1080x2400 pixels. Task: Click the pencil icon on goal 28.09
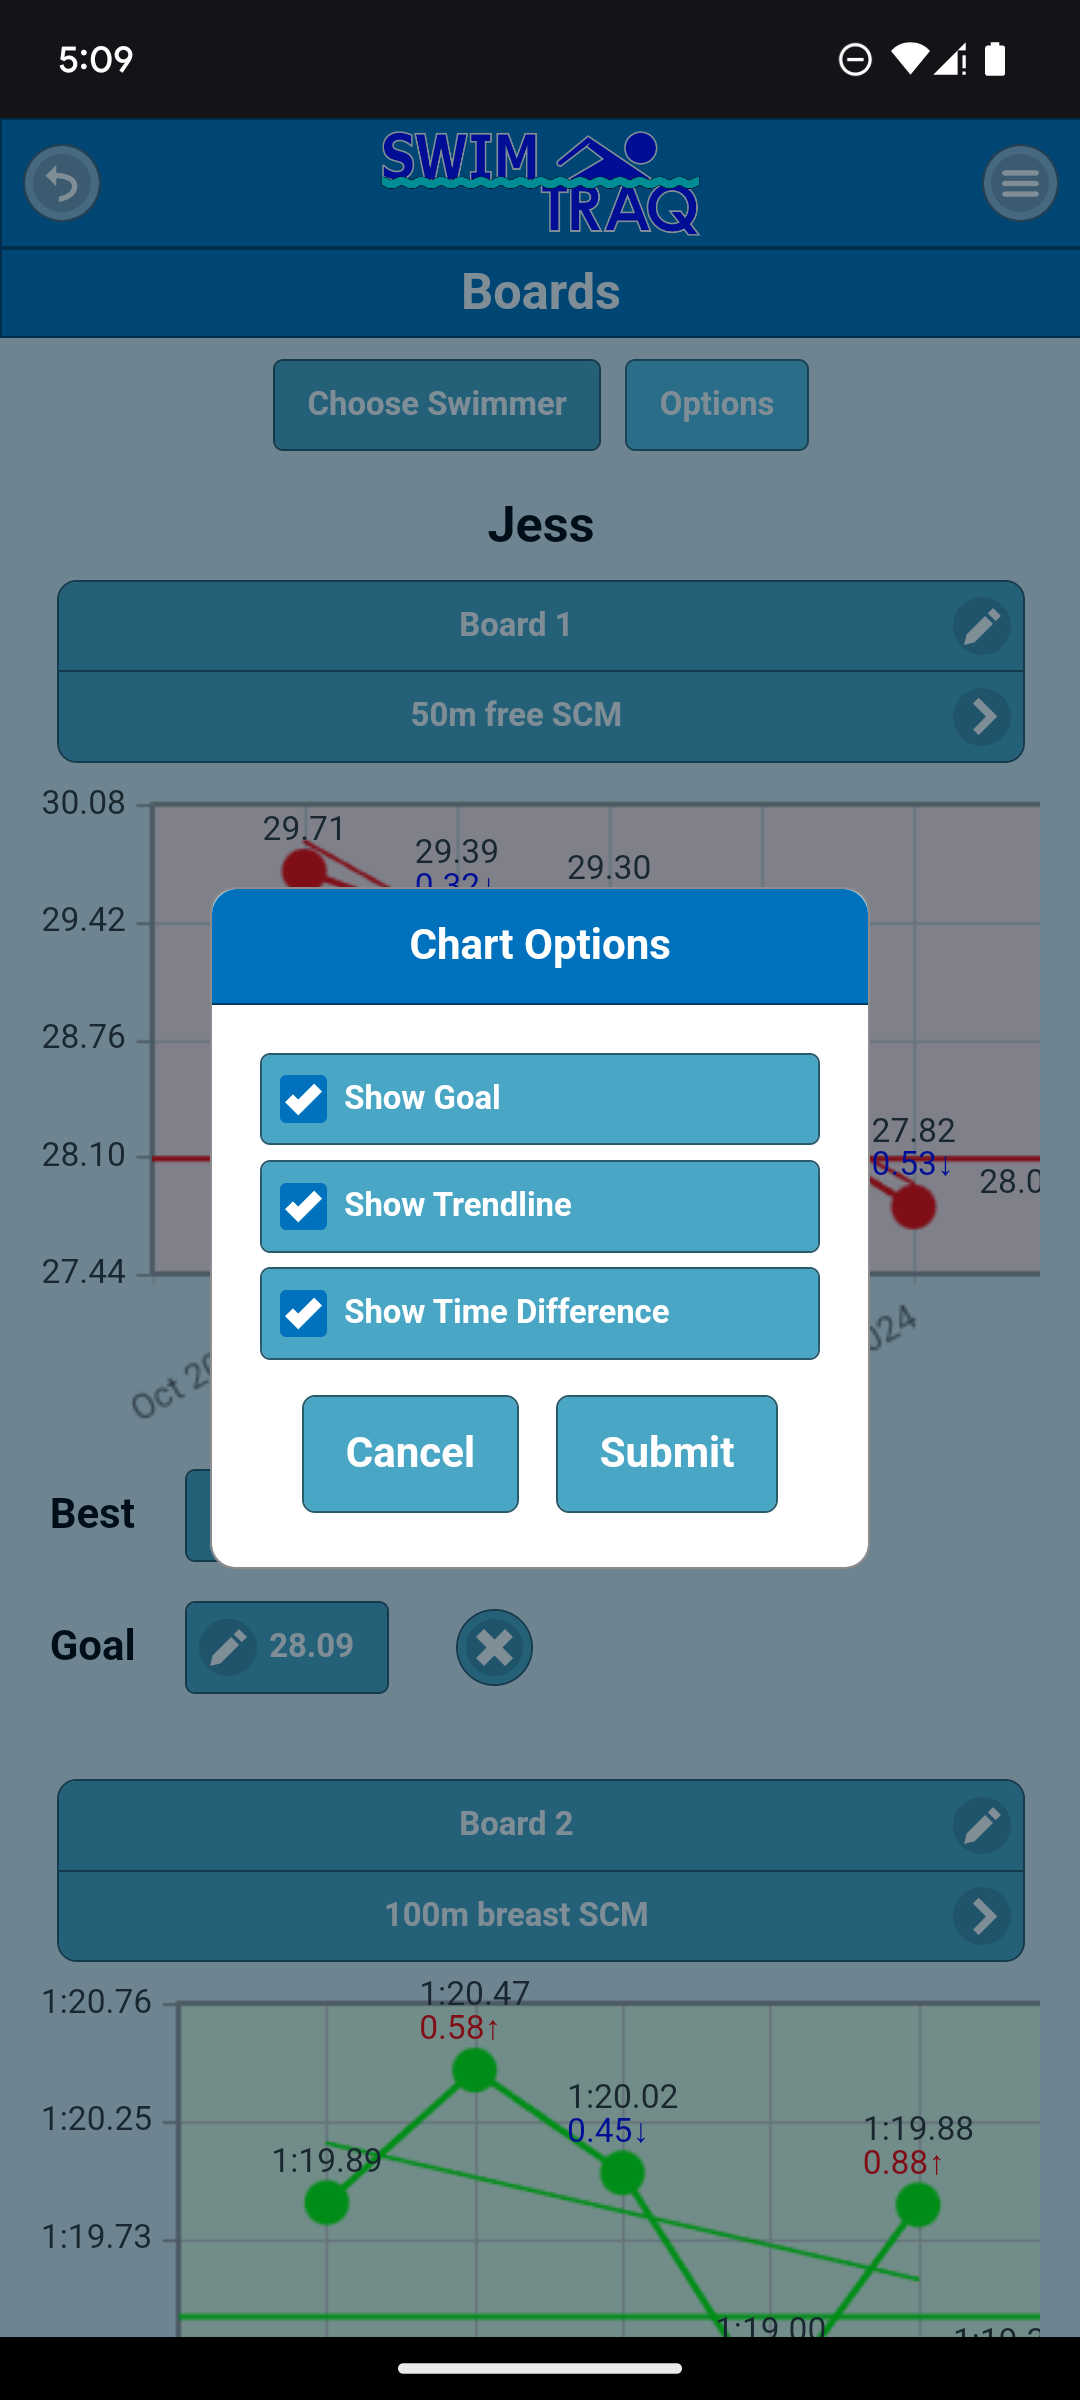tap(229, 1647)
